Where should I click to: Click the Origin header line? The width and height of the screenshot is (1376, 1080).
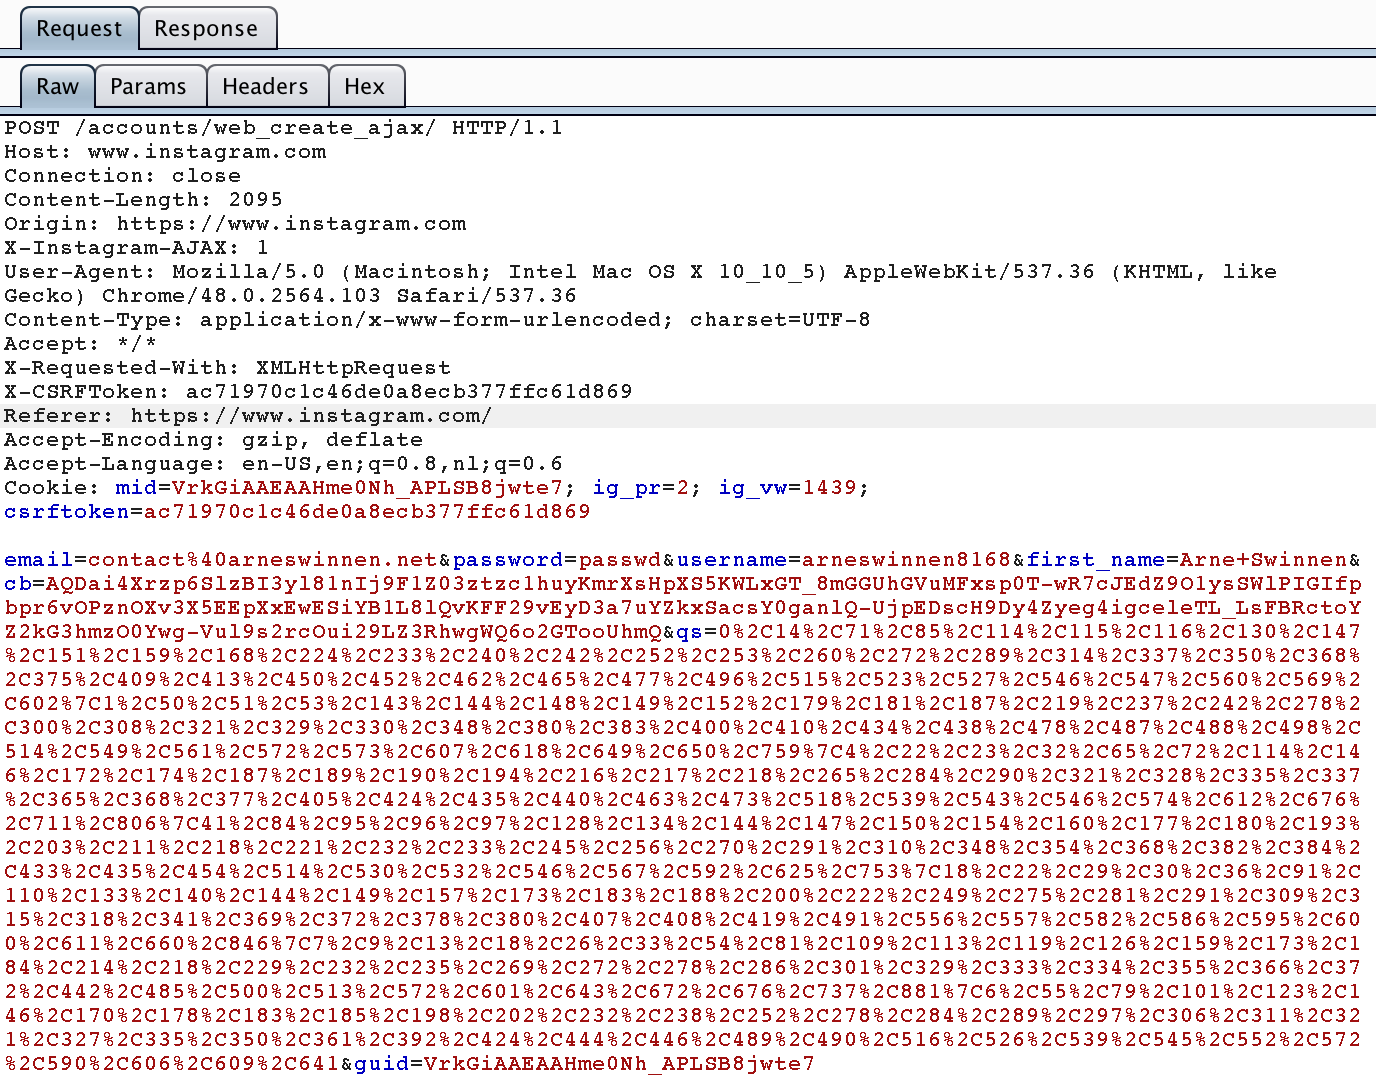[x=235, y=224]
